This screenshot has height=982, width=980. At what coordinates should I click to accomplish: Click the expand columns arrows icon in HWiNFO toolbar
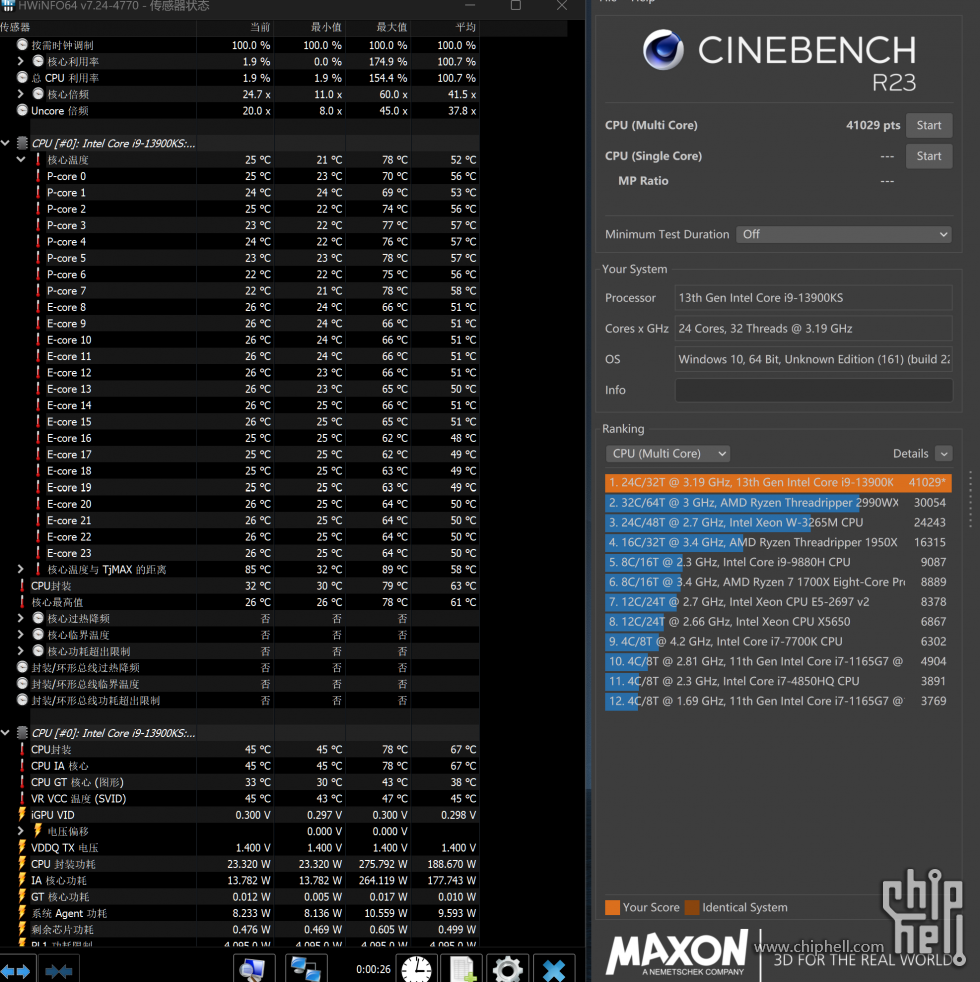click(x=15, y=971)
